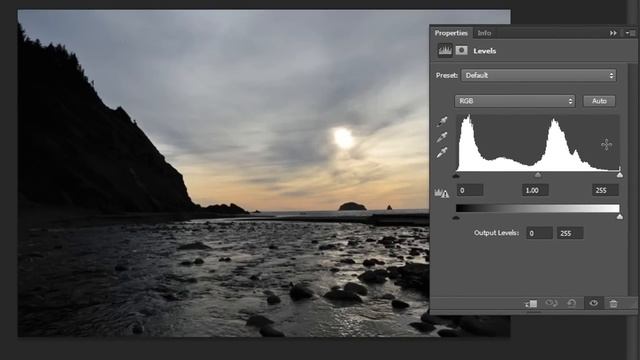
Task: Pick the black point eyedropper
Action: [442, 121]
